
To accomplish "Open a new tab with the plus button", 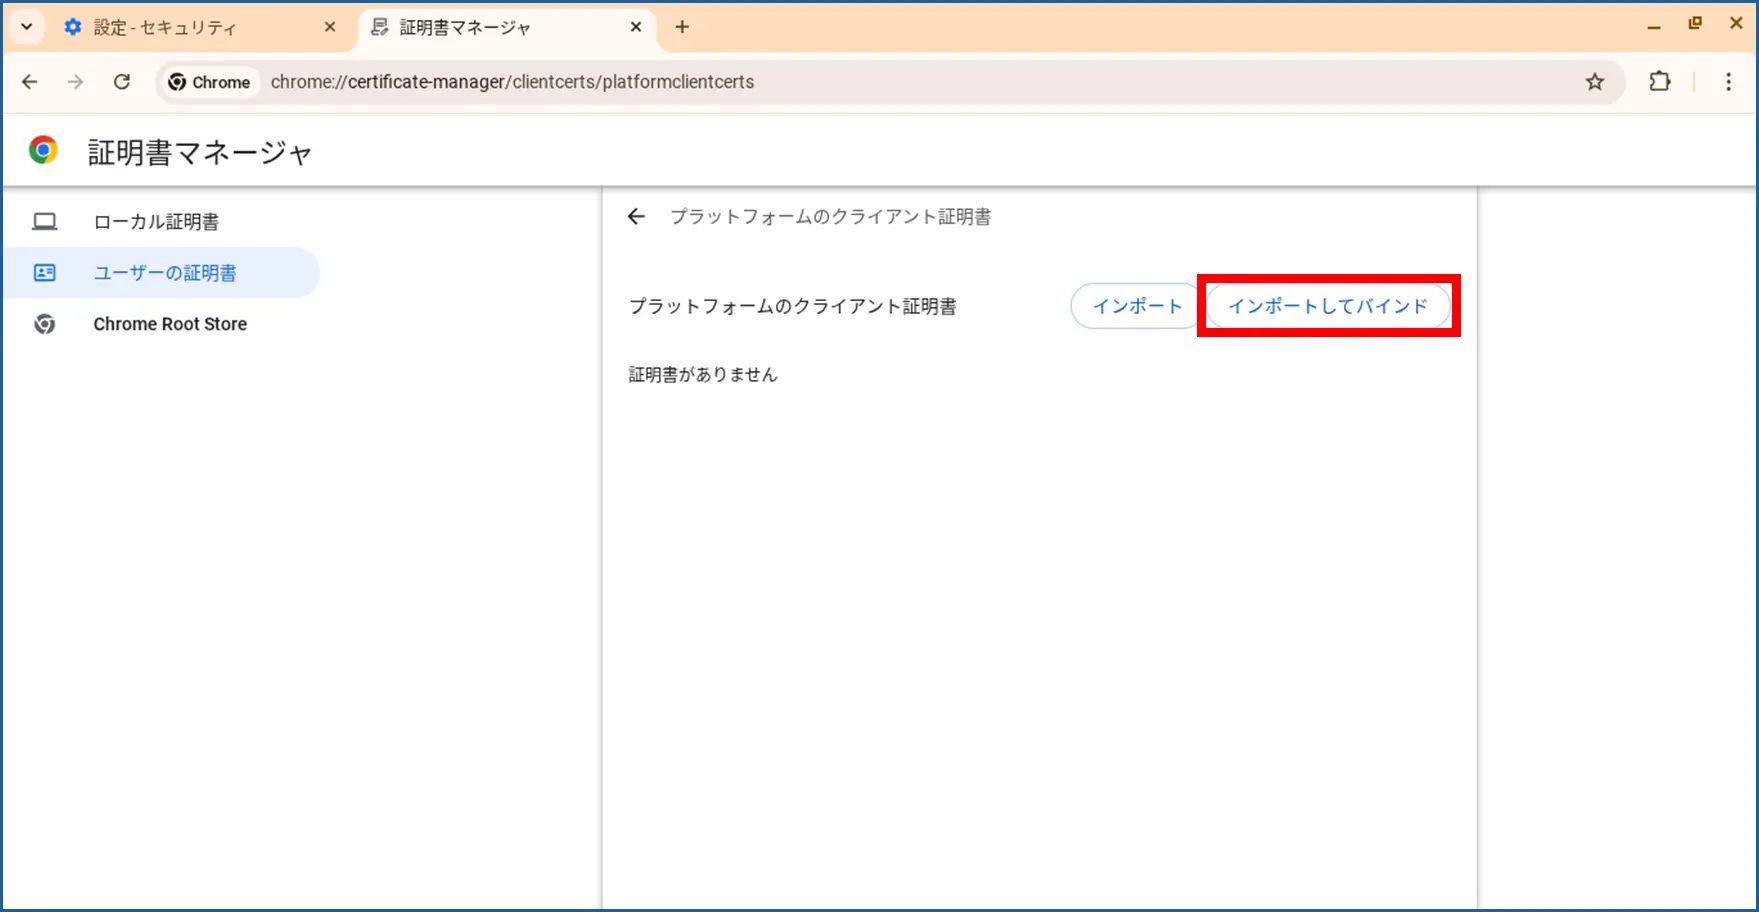I will pyautogui.click(x=682, y=27).
